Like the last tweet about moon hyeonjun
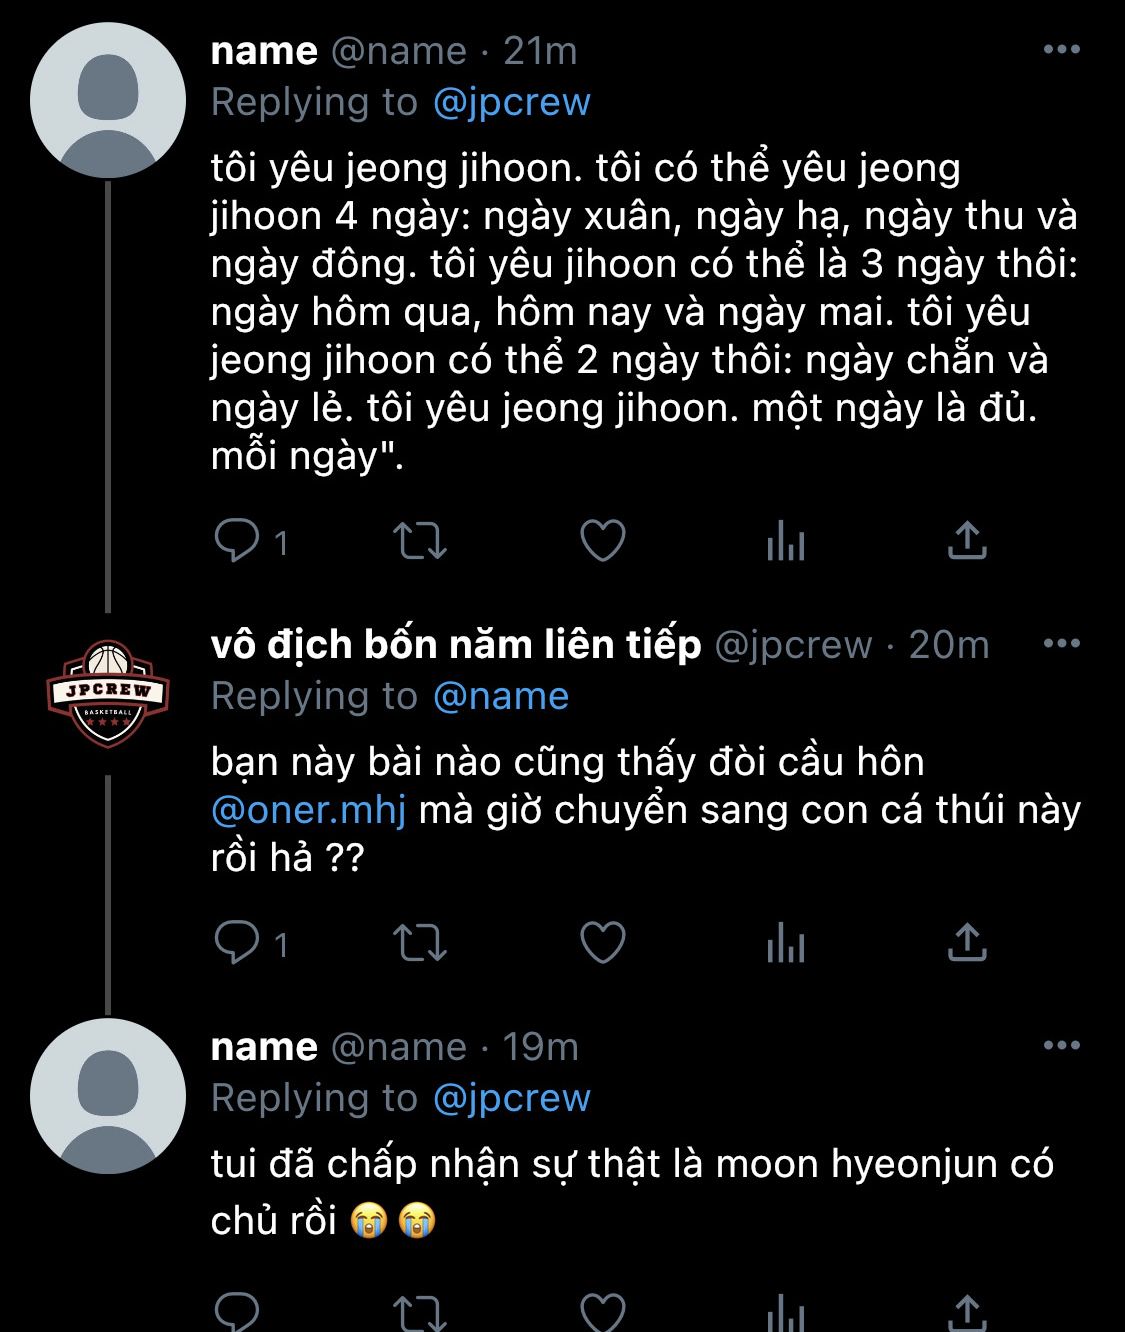The image size is (1125, 1332). 603,1312
